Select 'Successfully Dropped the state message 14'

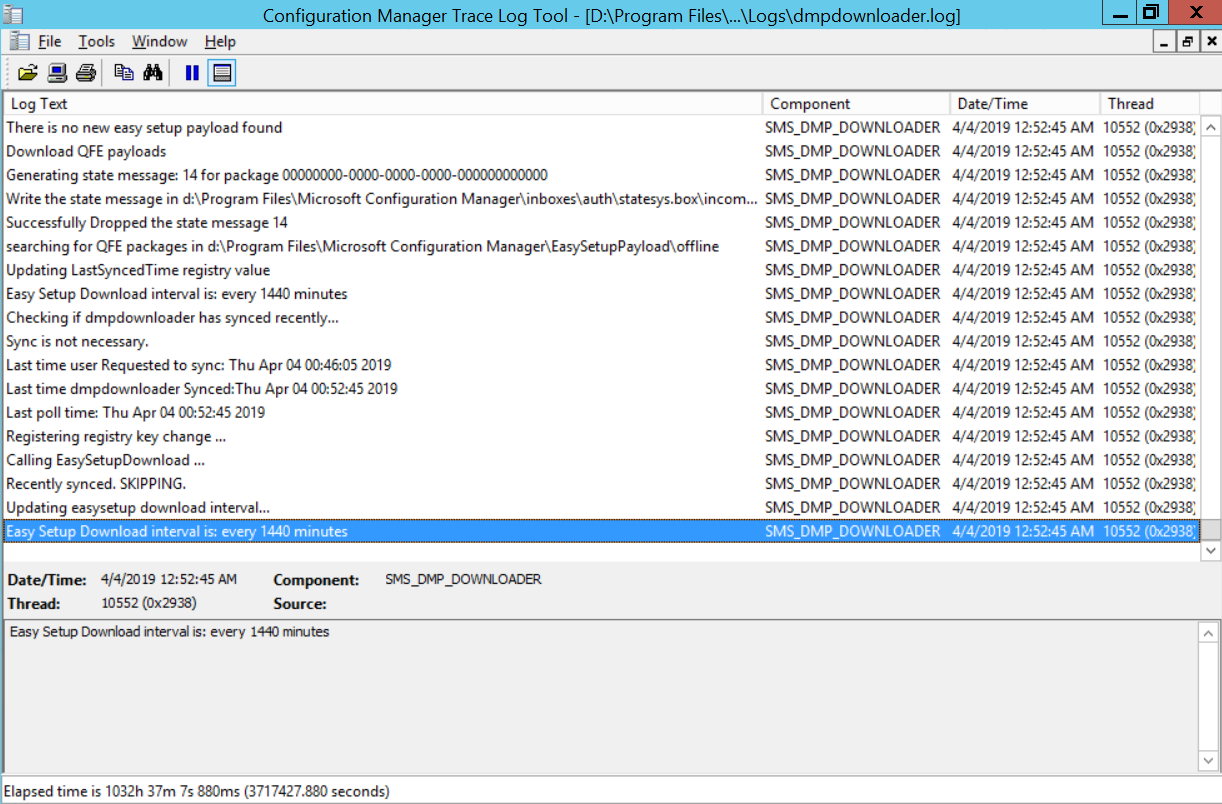[601, 223]
